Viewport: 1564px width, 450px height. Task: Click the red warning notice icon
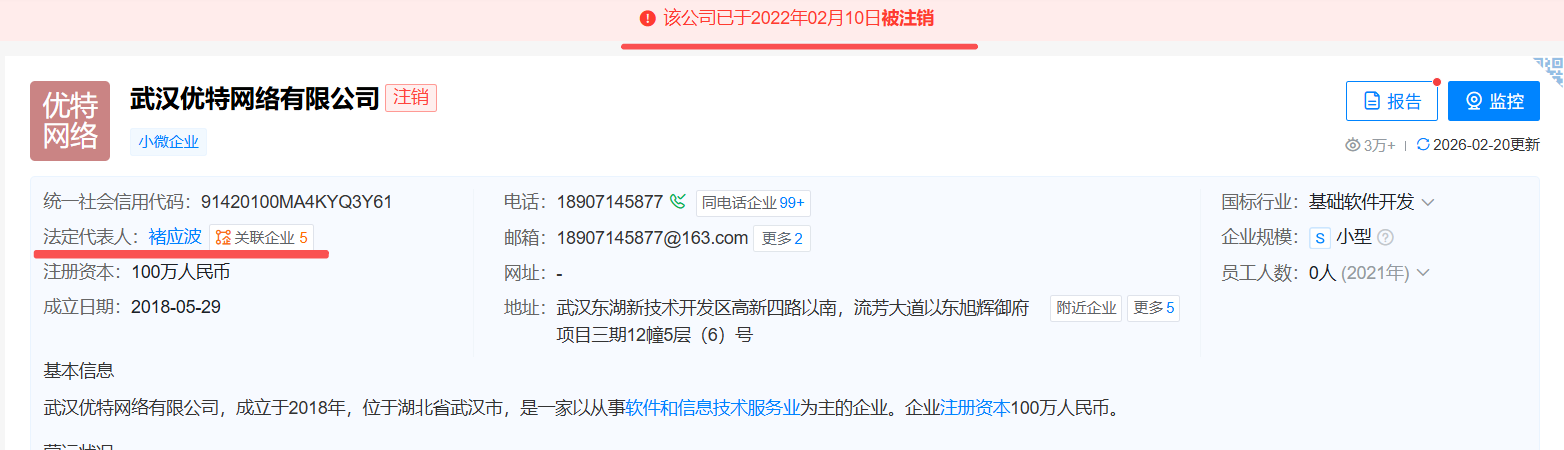(648, 18)
